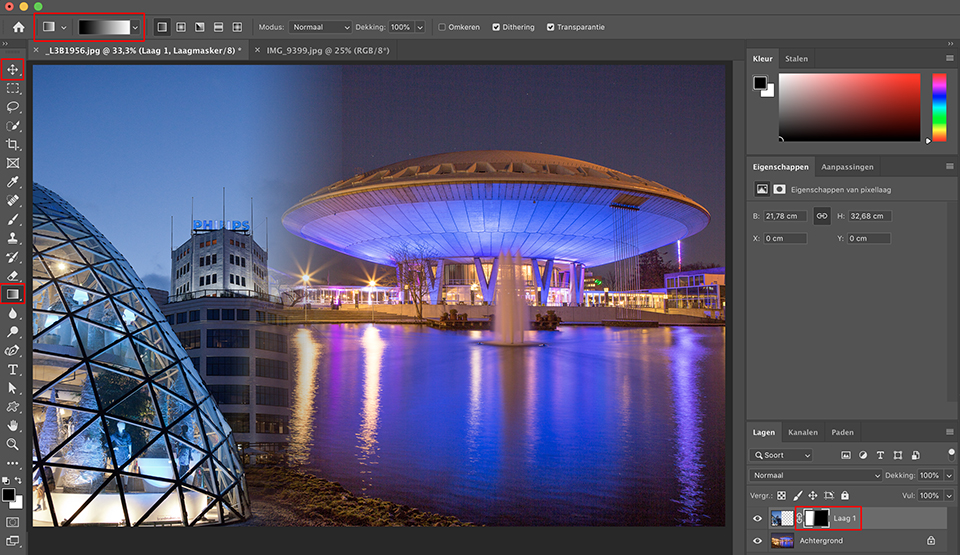This screenshot has height=555, width=960.
Task: Select the Dodge tool
Action: [x=12, y=332]
